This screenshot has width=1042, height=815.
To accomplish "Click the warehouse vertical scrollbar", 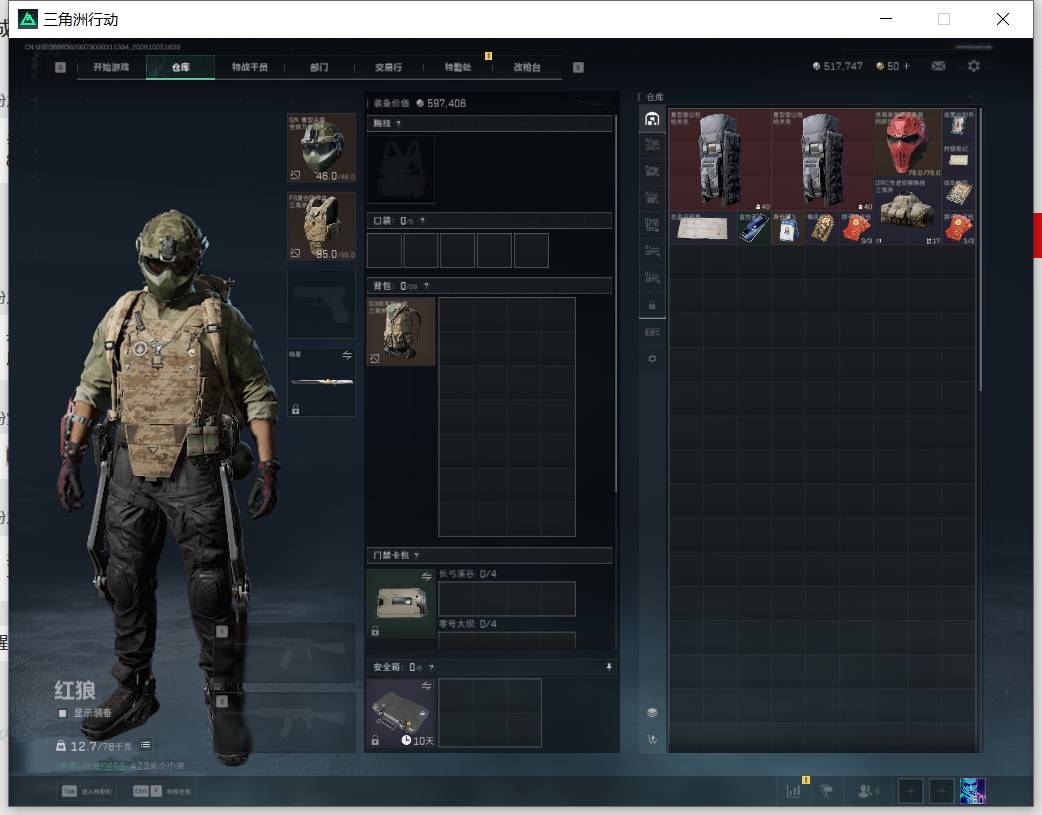I will click(x=980, y=250).
